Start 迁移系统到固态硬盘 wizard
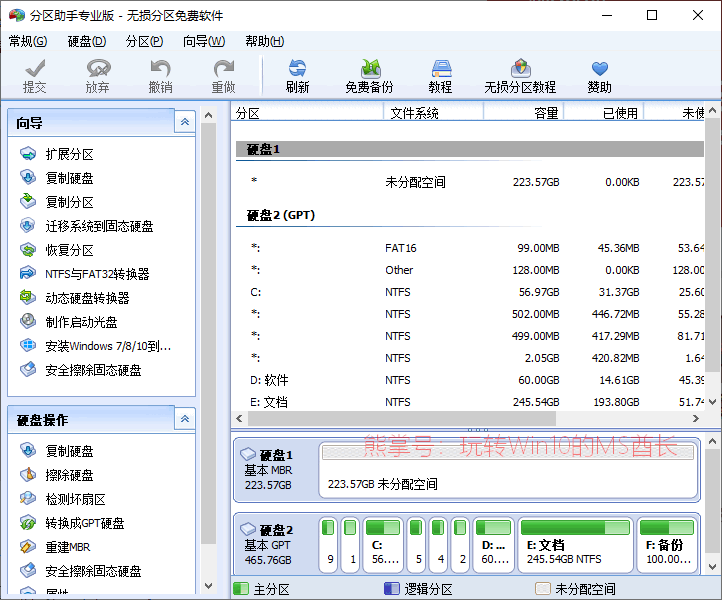This screenshot has width=722, height=600. click(x=99, y=226)
